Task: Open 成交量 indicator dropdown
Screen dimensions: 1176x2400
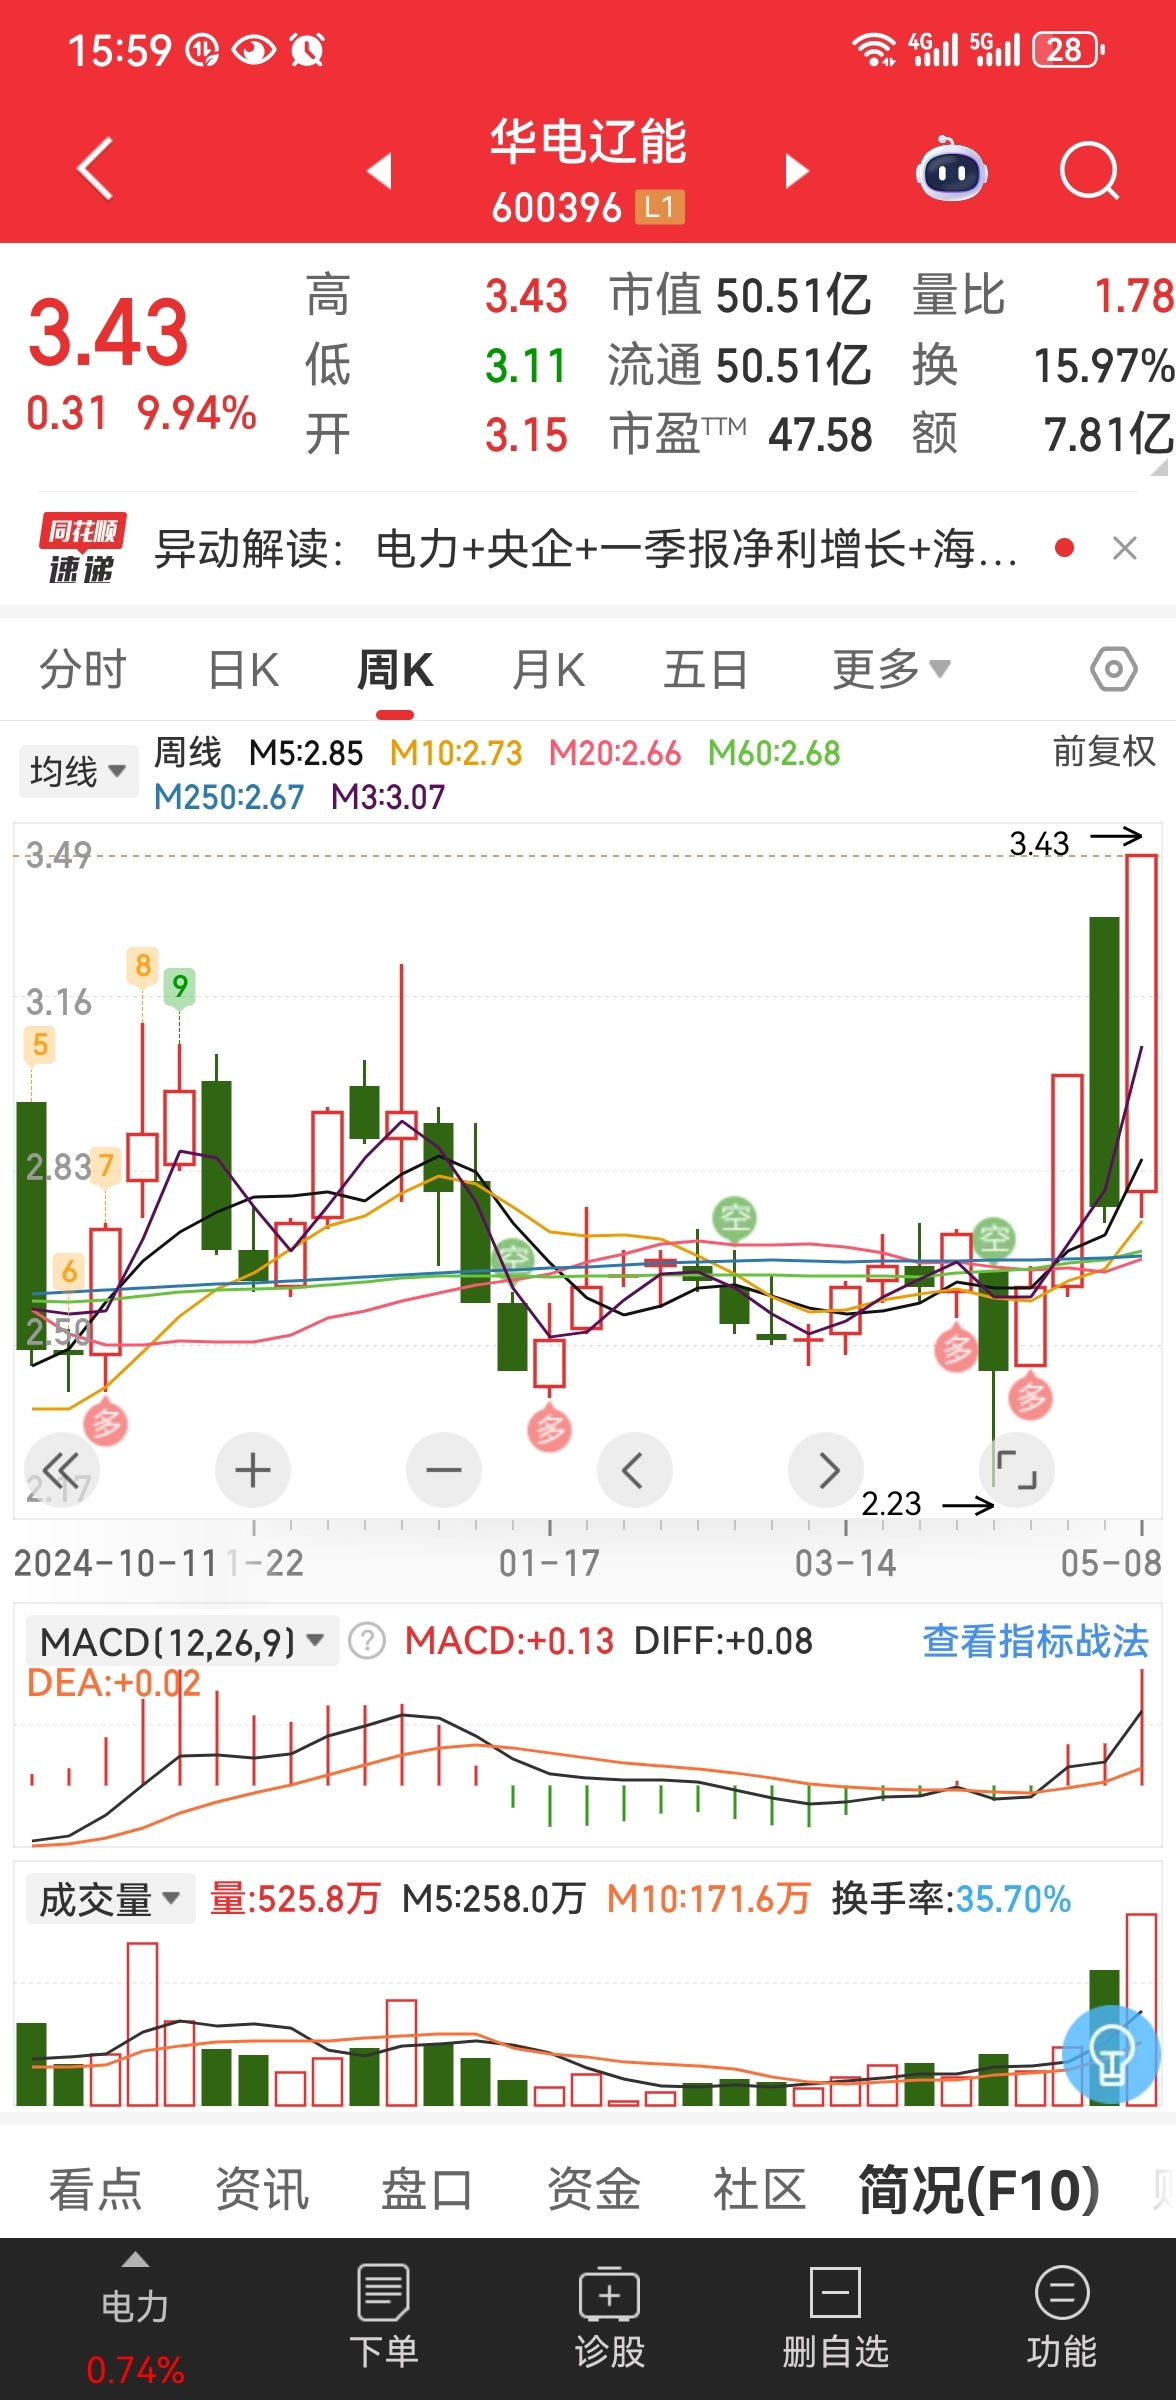Action: 109,1899
